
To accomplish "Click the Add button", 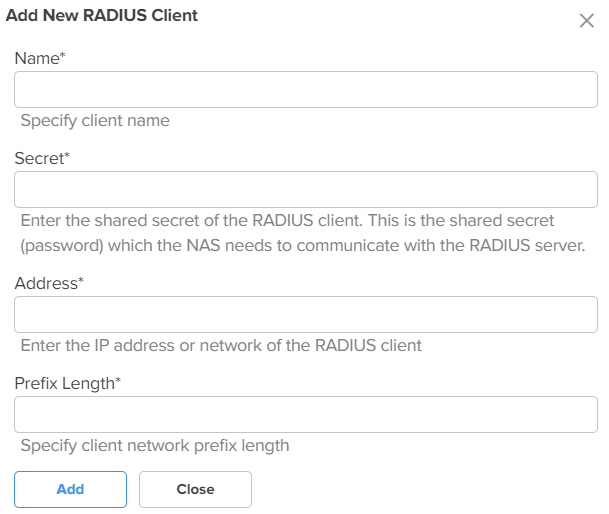I will (x=70, y=489).
